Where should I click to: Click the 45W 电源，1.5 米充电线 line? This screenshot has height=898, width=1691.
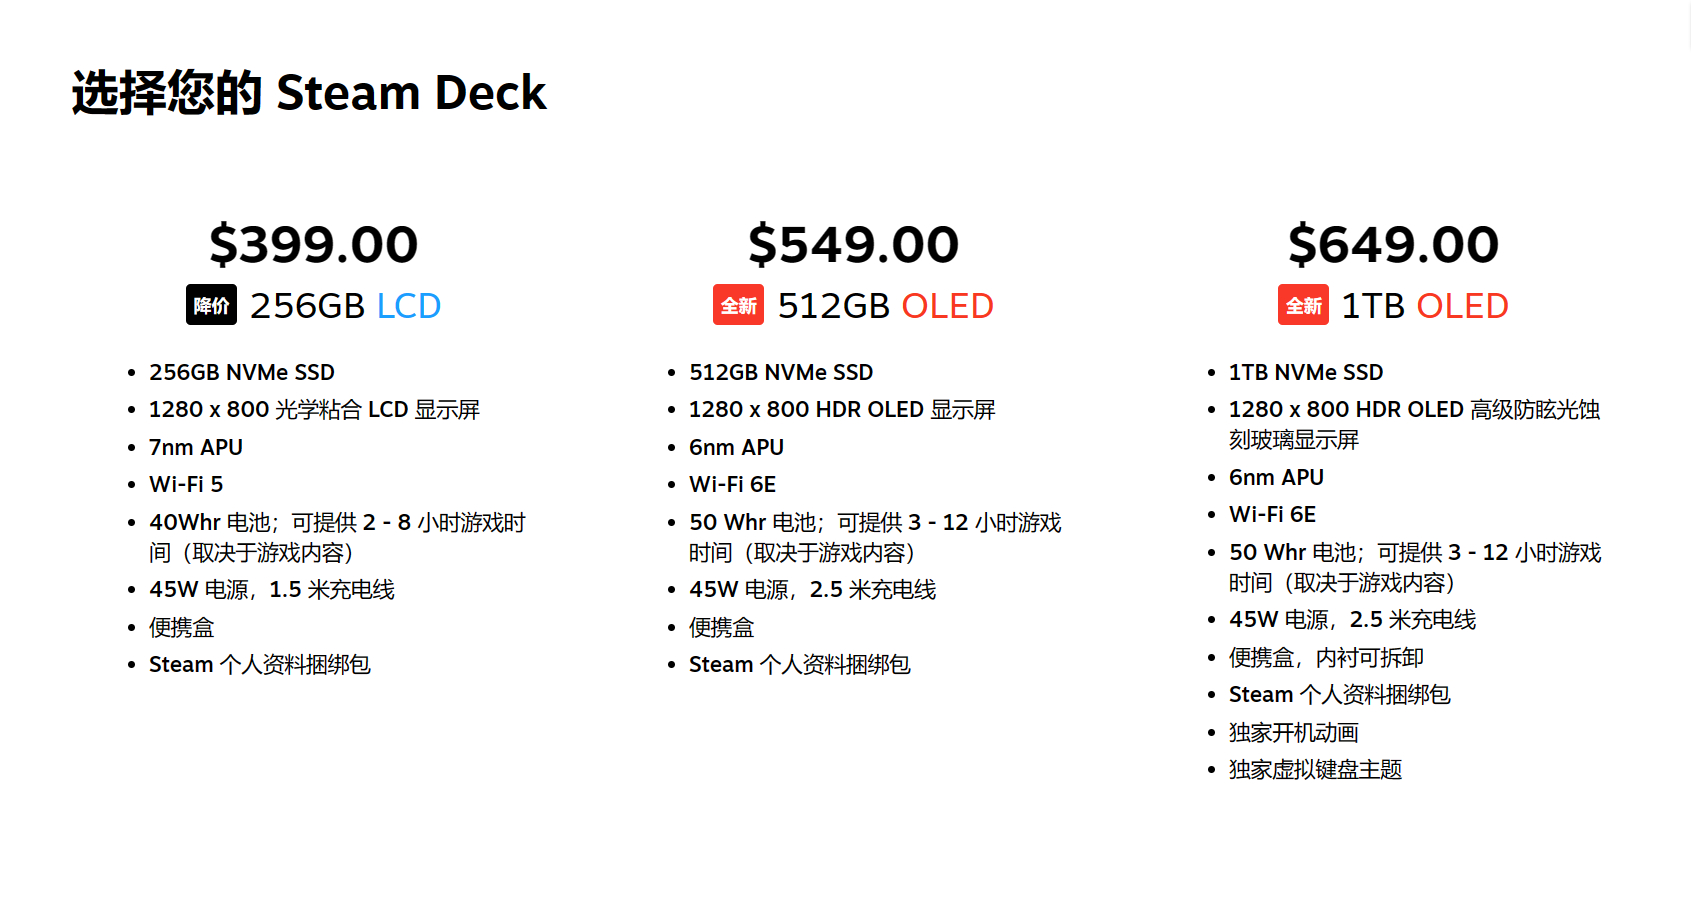coord(272,590)
